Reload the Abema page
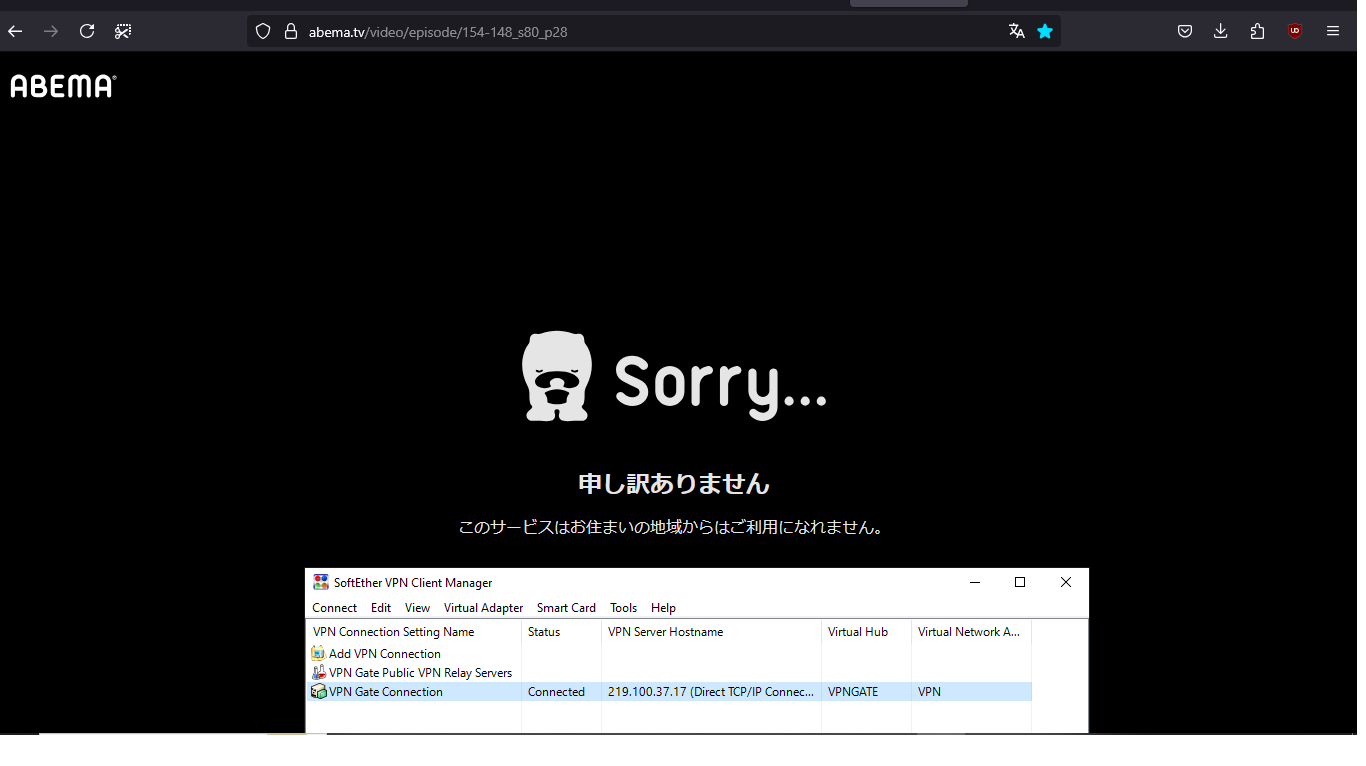 87,31
